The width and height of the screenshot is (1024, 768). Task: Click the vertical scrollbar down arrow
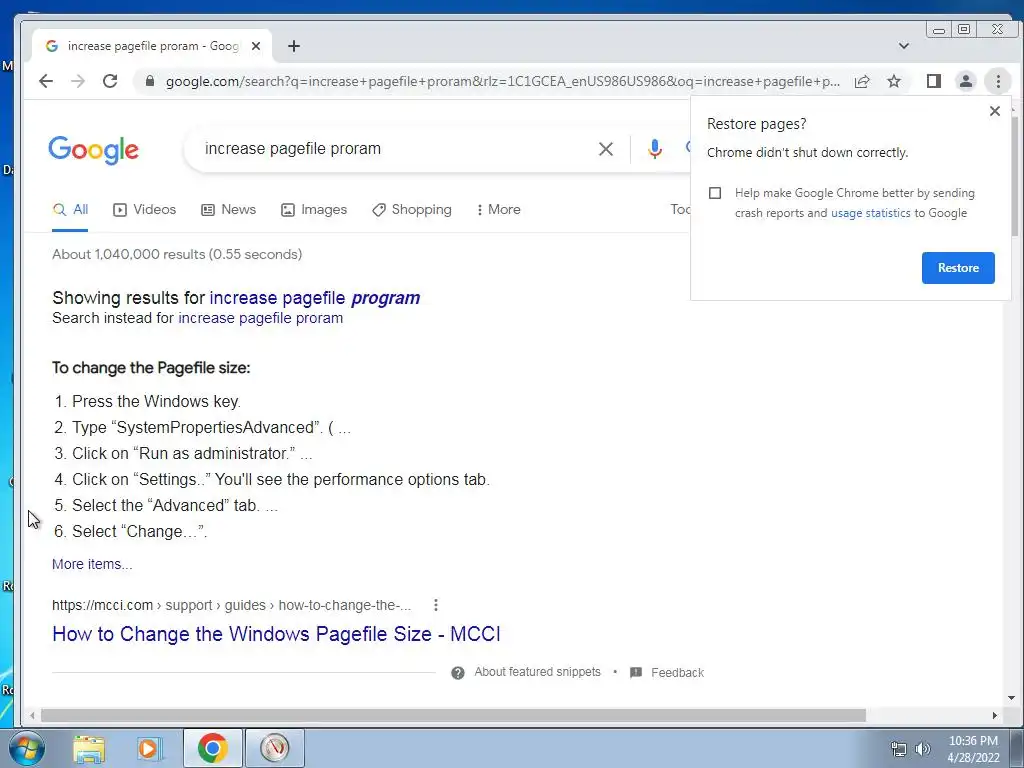(1012, 698)
